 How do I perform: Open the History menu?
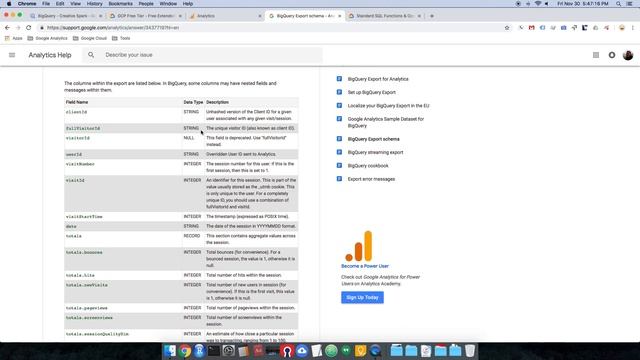[x=94, y=4]
